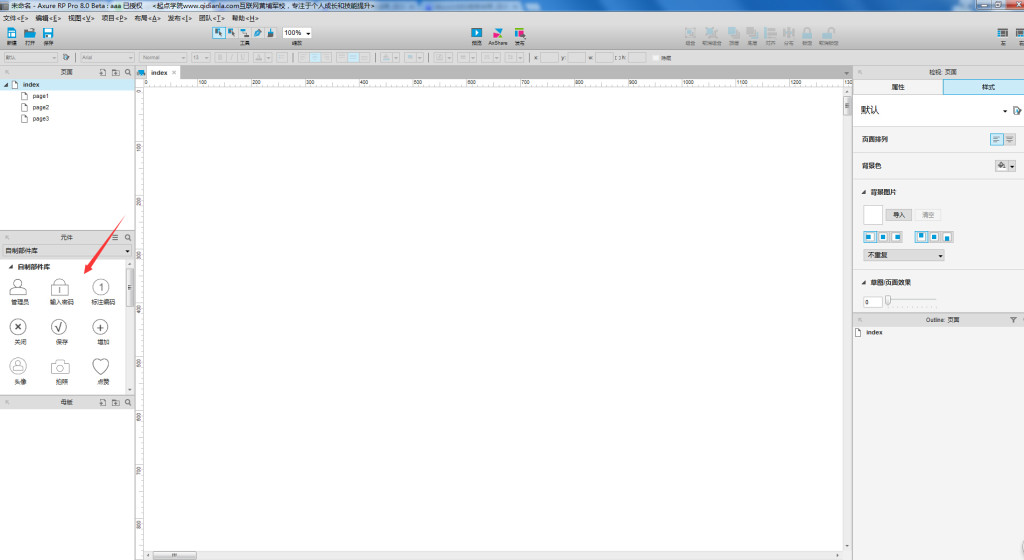Click the search icon in Pages panel
This screenshot has width=1024, height=560.
(x=128, y=72)
